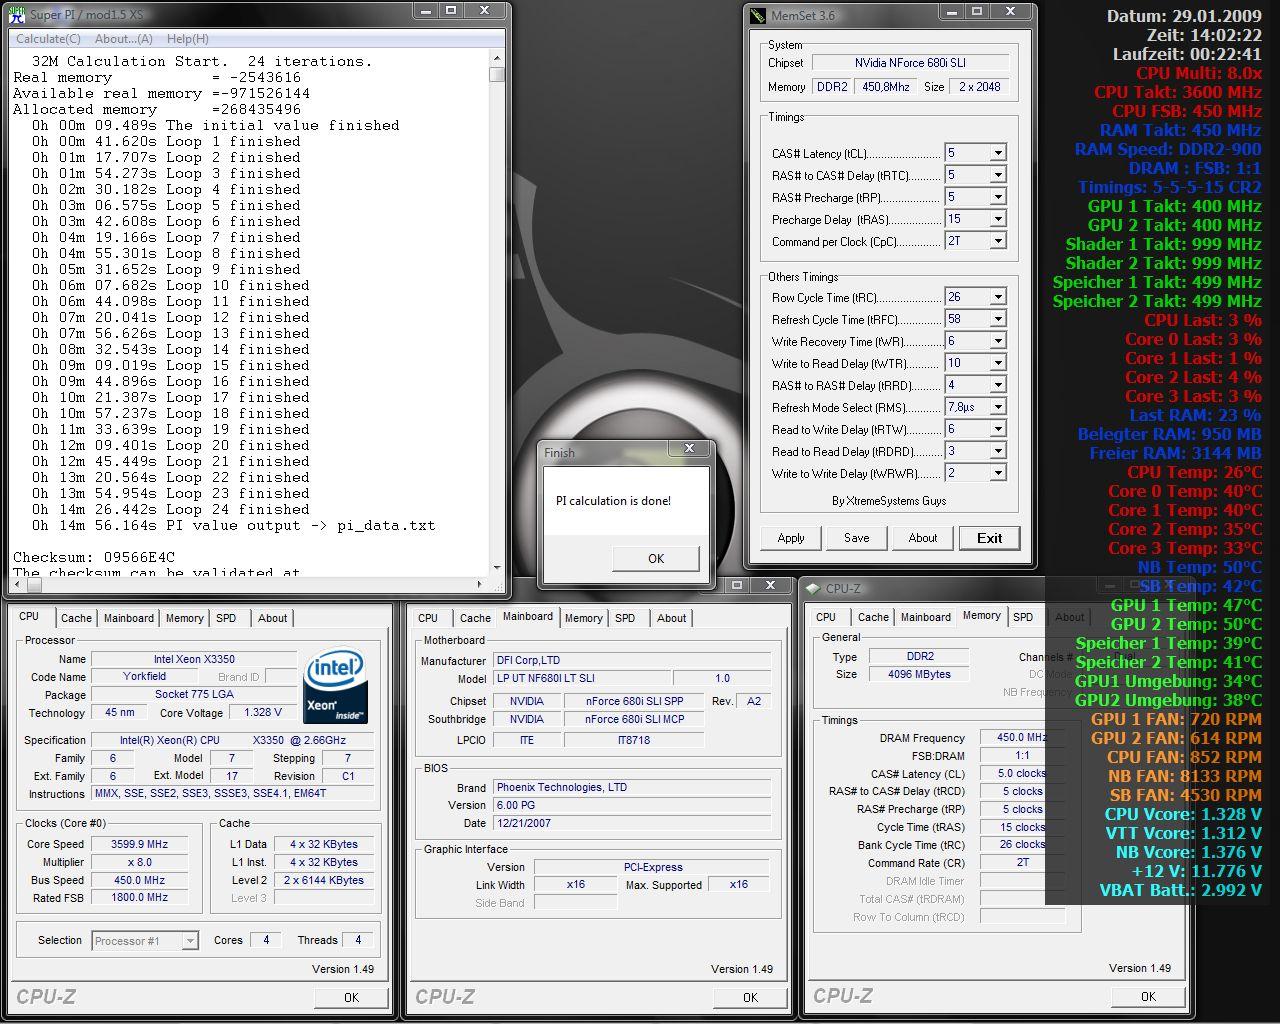Open Cache tab in CPU-Z Memory window
The height and width of the screenshot is (1024, 1280).
pyautogui.click(x=873, y=617)
